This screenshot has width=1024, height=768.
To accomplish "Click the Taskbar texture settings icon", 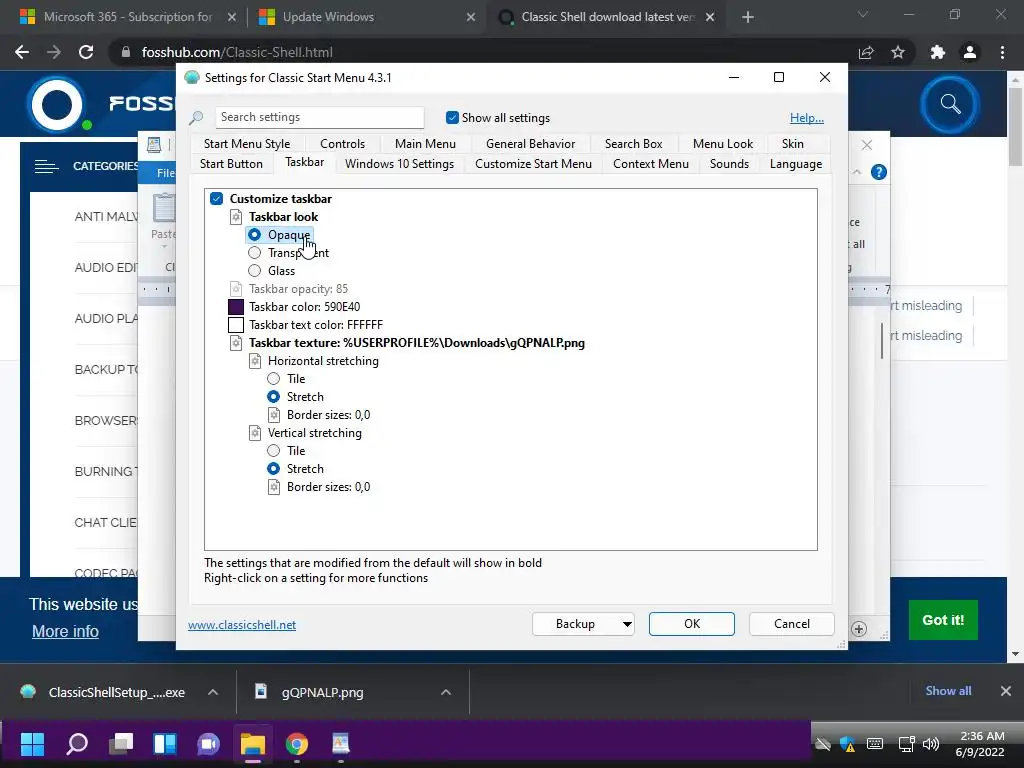I will pos(236,343).
